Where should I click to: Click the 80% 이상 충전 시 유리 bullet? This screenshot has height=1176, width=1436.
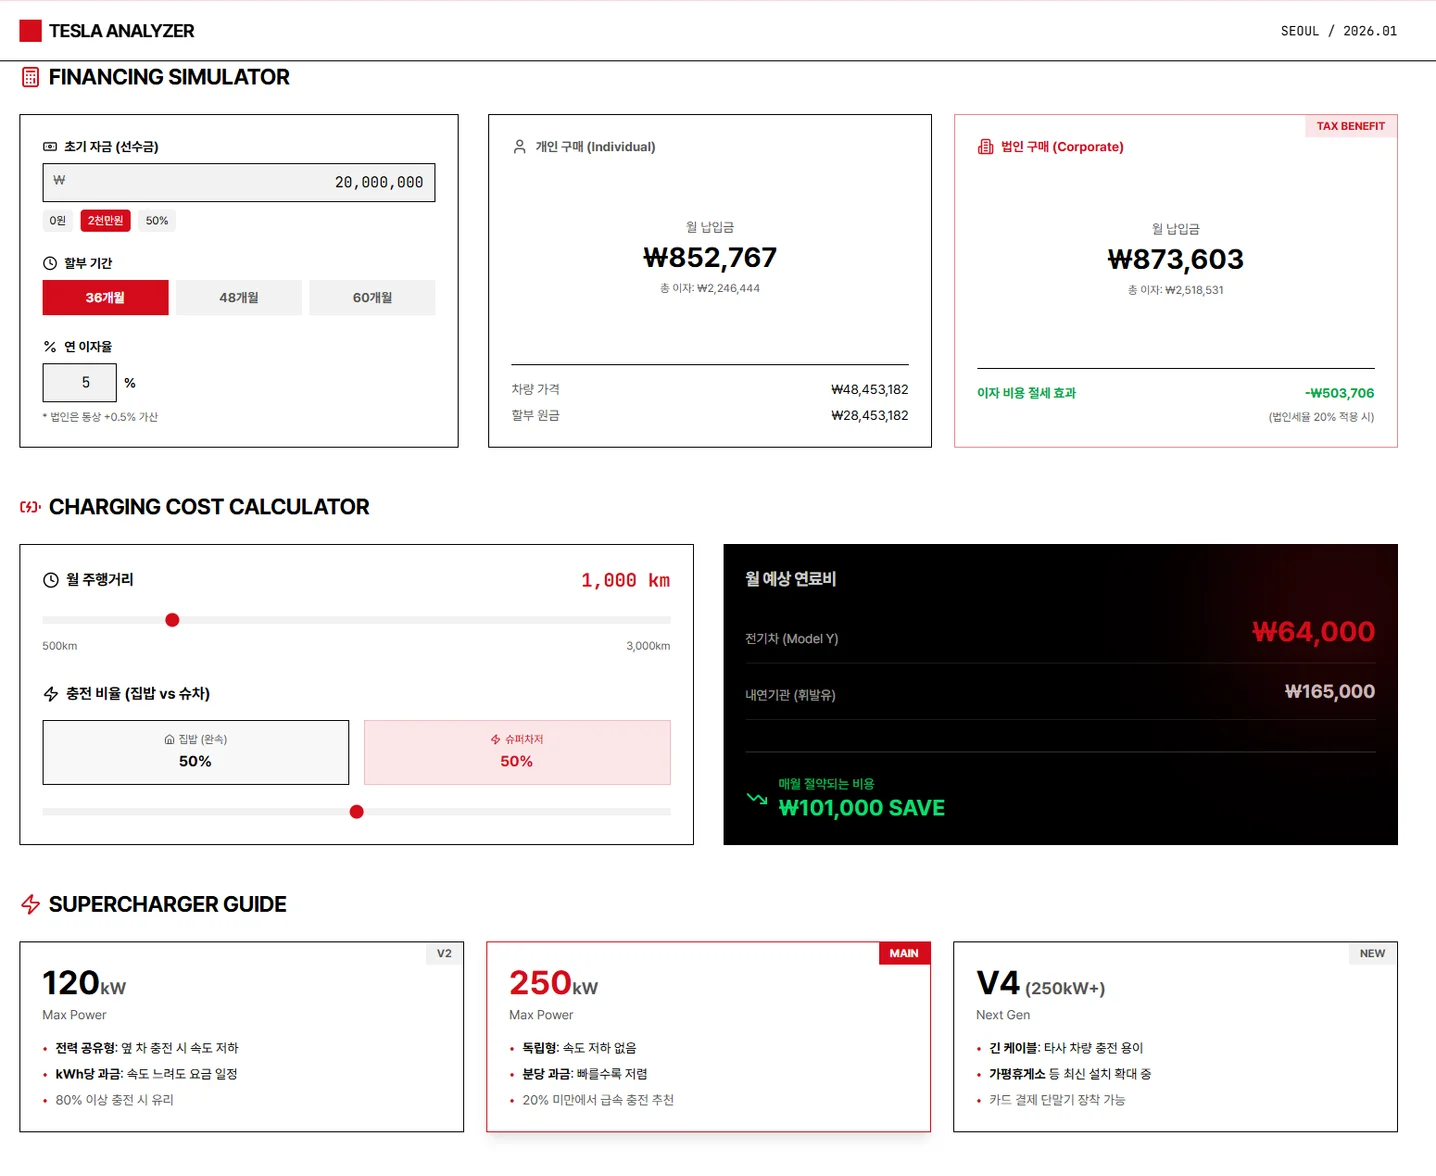115,1100
